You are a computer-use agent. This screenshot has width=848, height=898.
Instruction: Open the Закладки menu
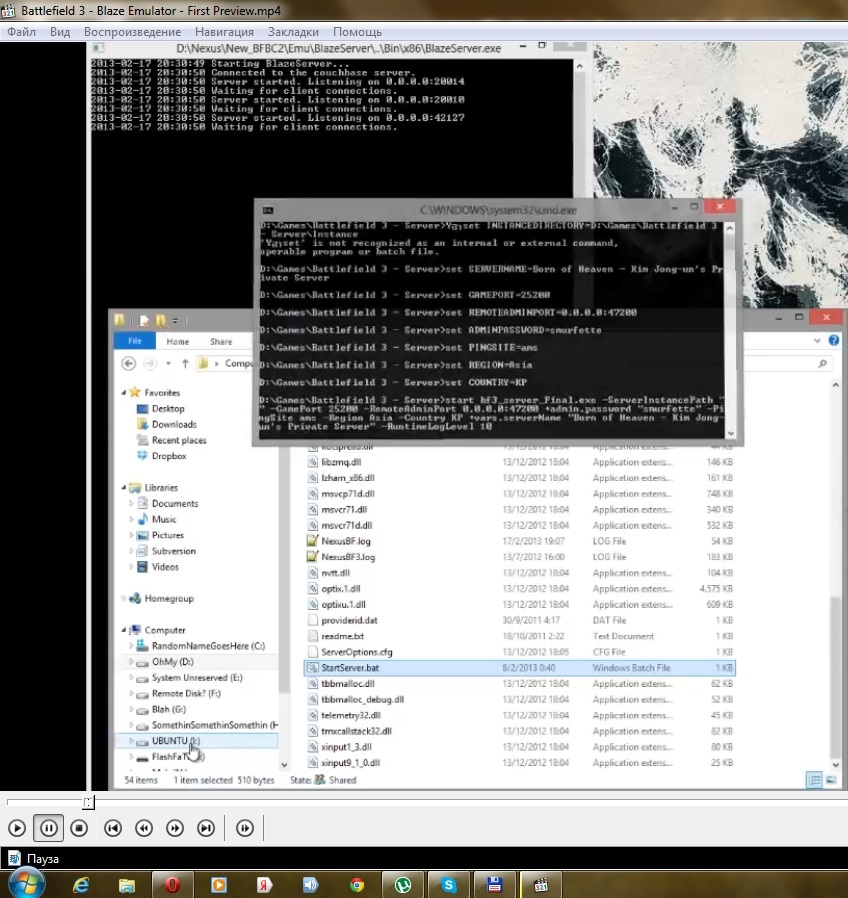click(x=293, y=32)
